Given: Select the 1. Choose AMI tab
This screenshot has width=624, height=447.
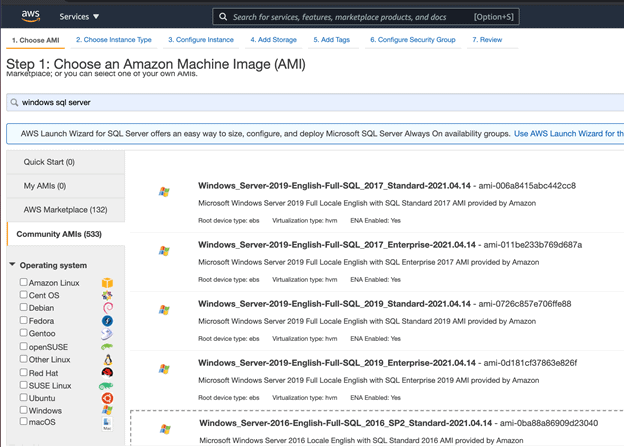Looking at the screenshot, I should coord(35,40).
